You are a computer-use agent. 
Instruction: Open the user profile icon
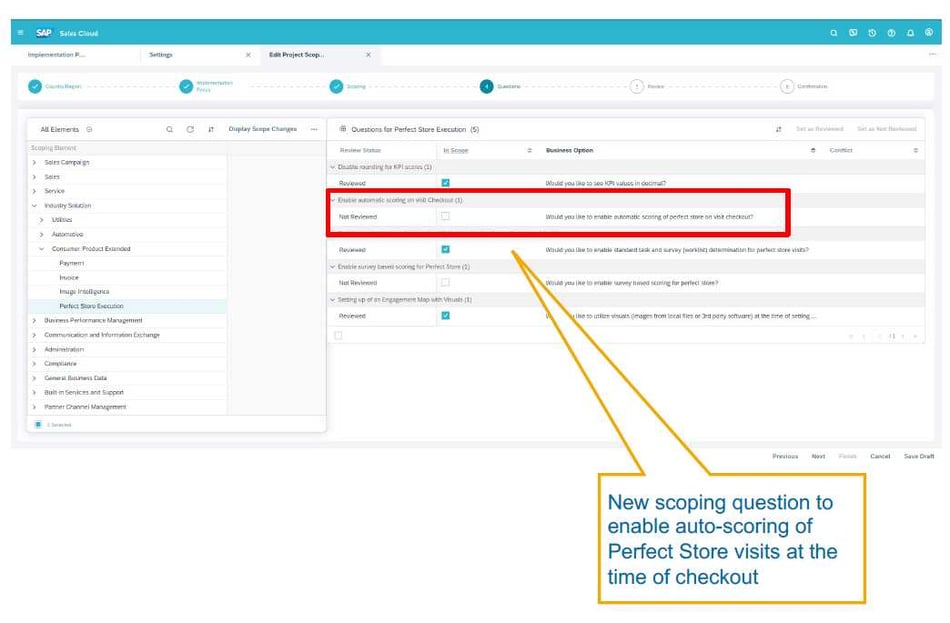[929, 33]
